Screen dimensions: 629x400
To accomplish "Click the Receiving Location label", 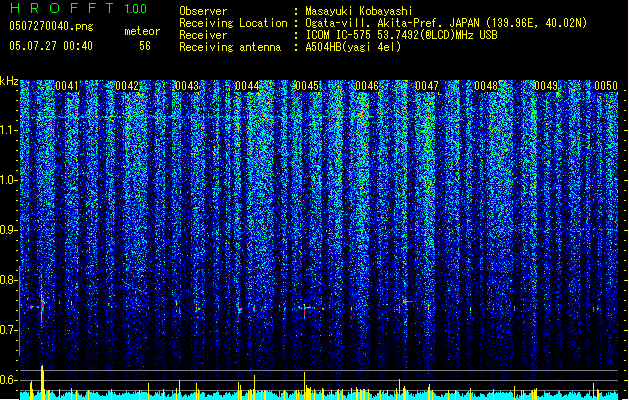I will 233,23.
